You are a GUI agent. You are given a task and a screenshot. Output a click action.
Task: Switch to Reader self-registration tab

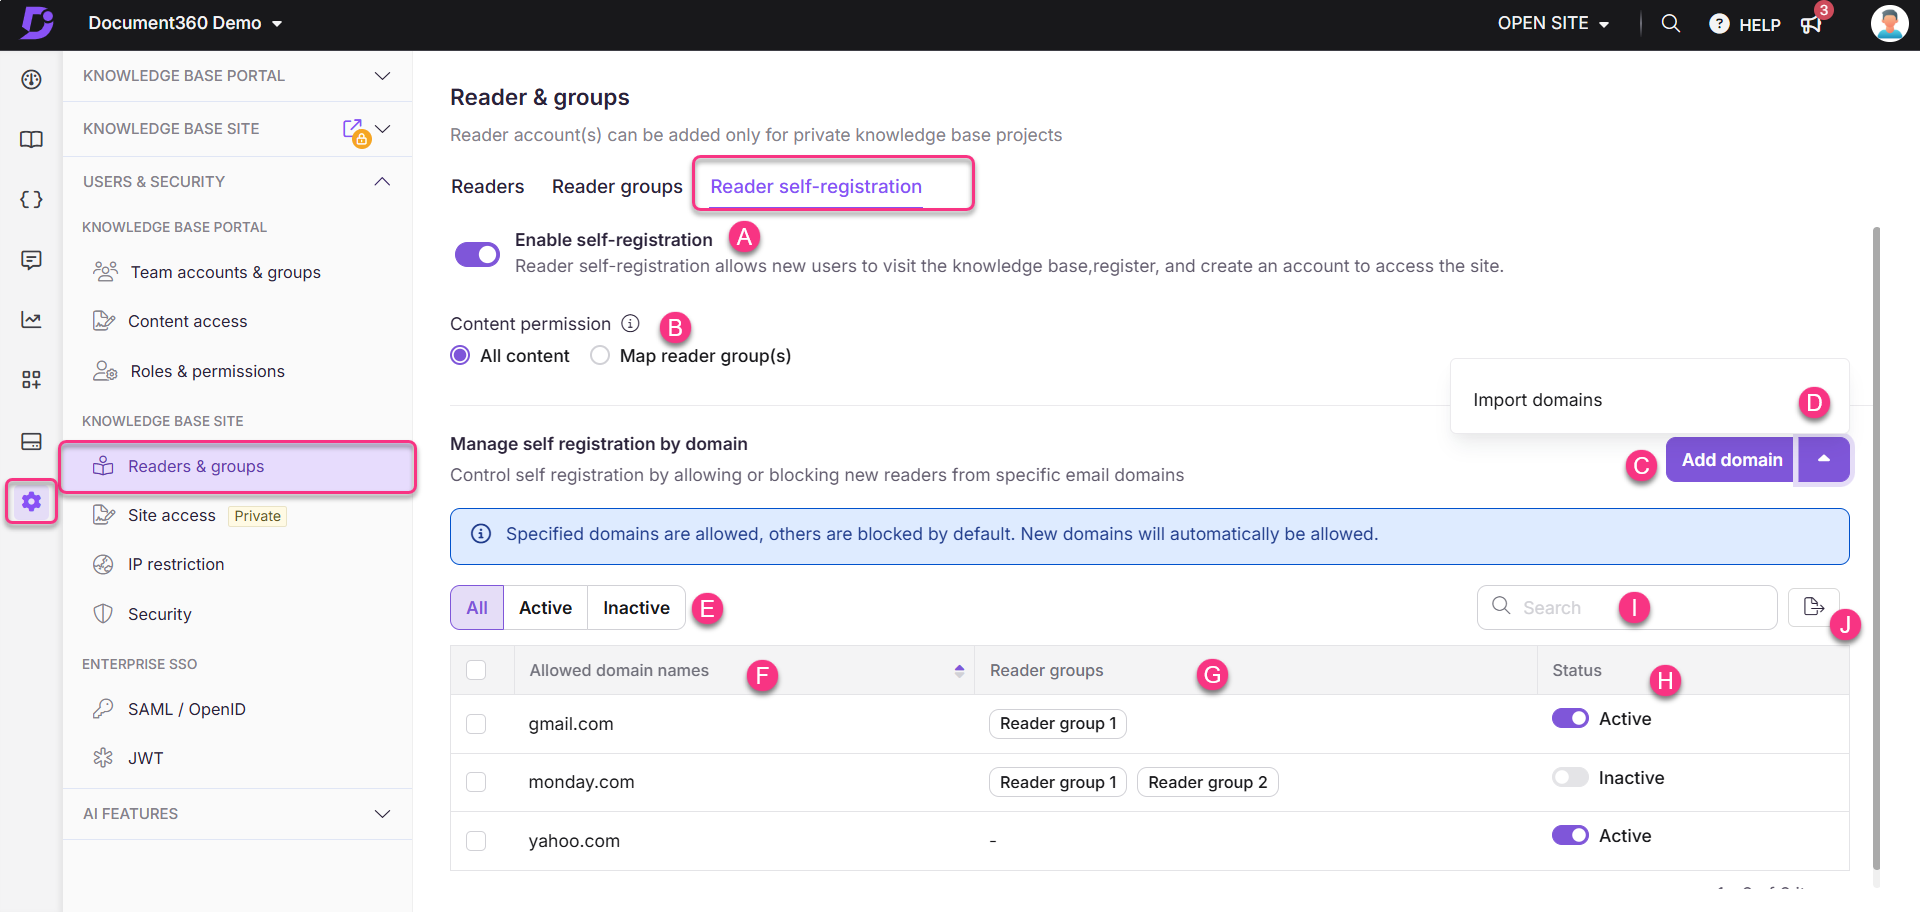816,186
